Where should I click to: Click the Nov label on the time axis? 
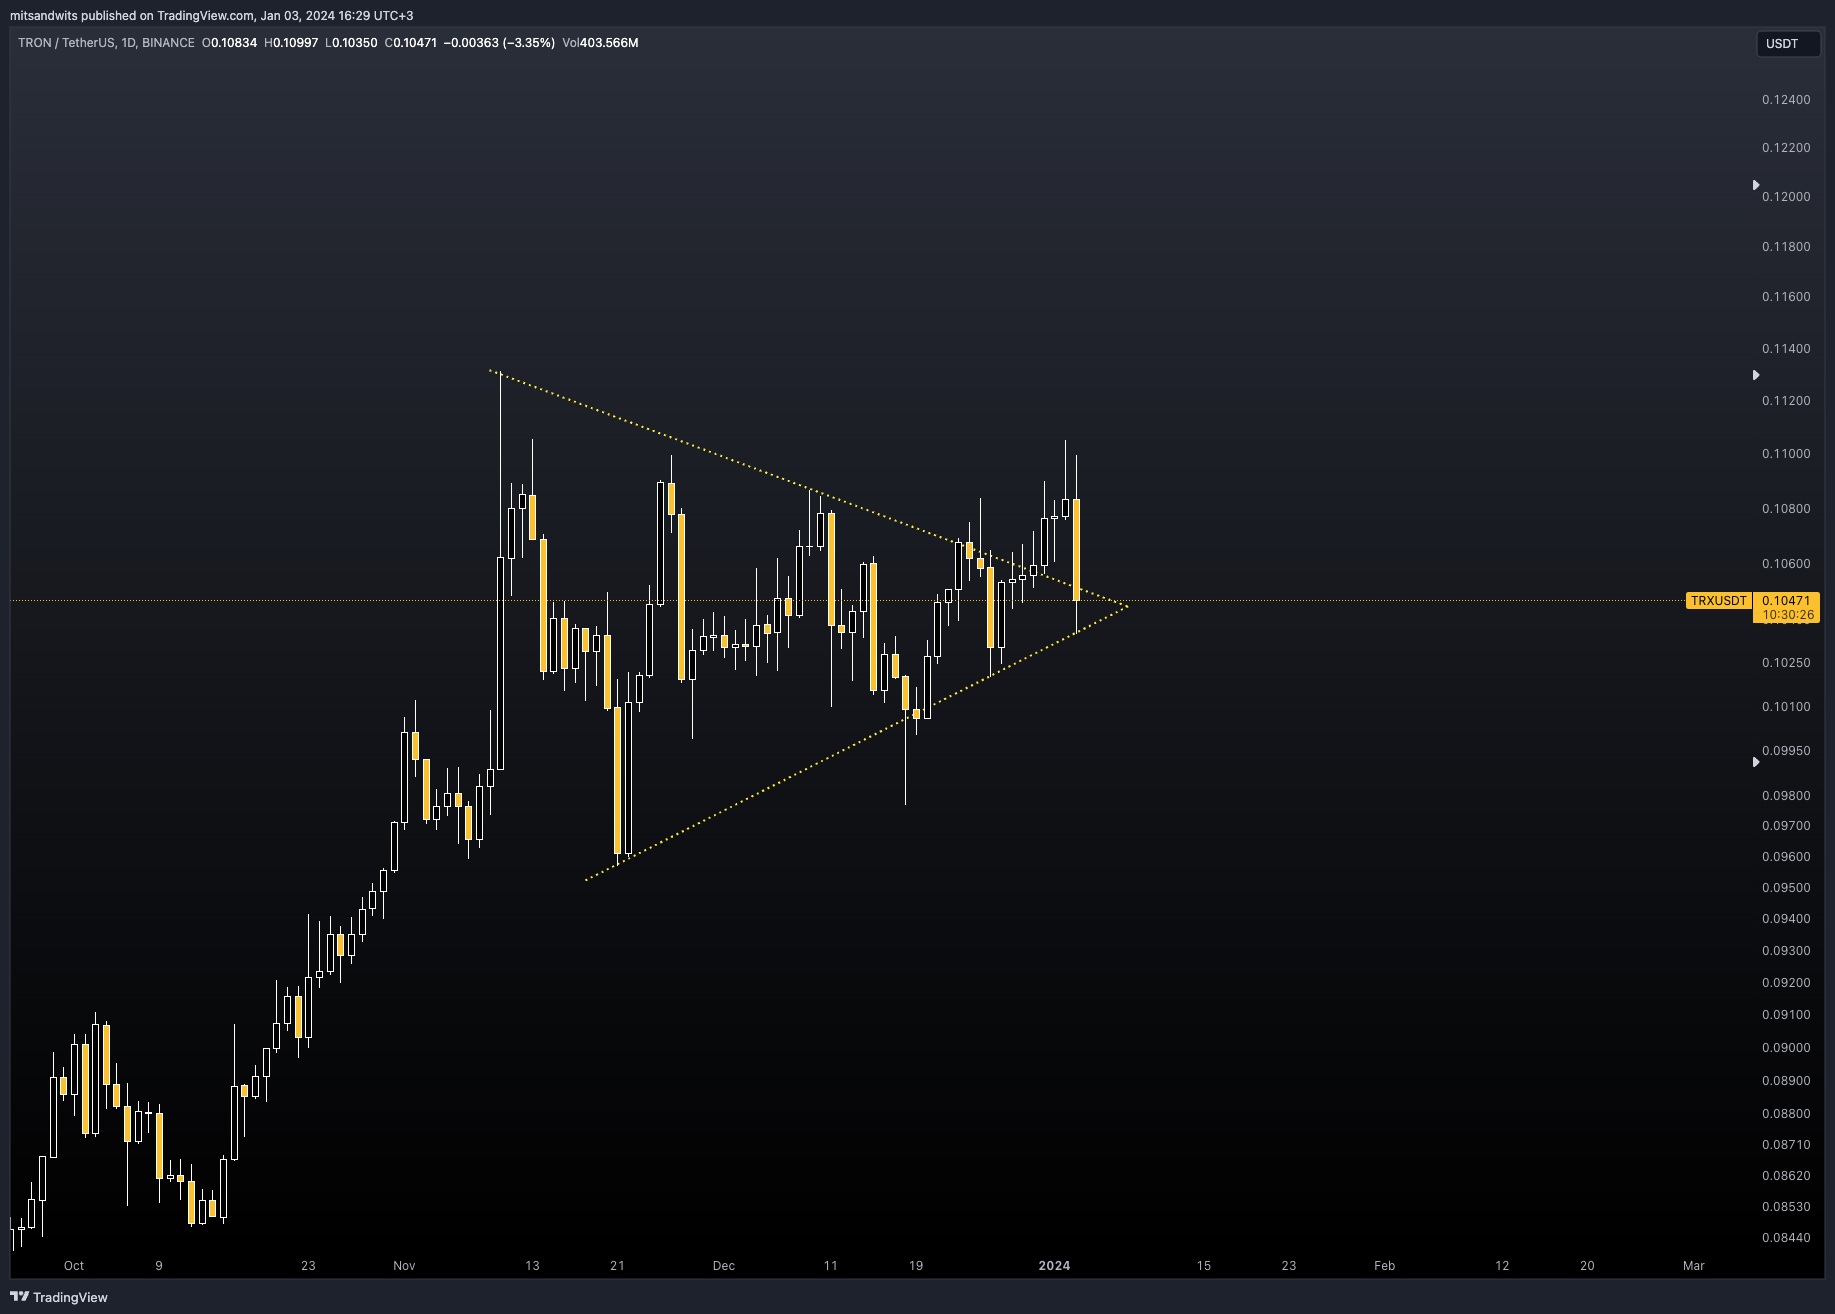[x=404, y=1266]
